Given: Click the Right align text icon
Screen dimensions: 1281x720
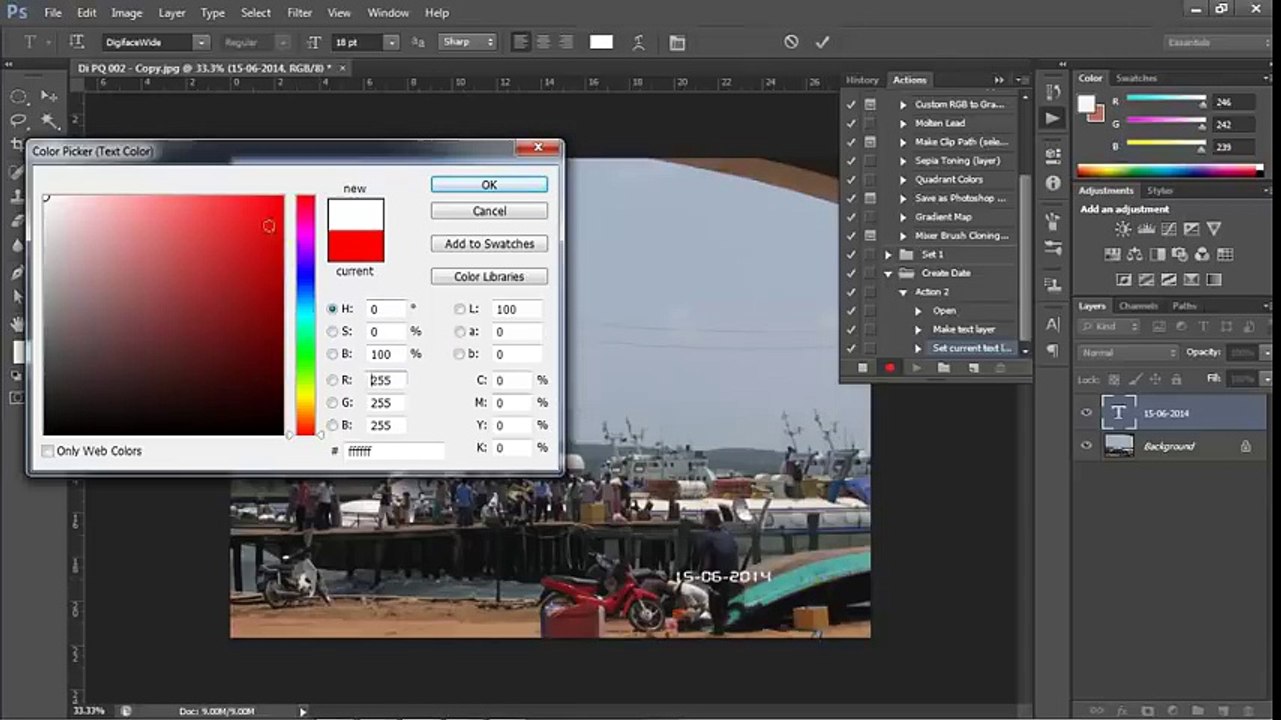Looking at the screenshot, I should (x=566, y=42).
